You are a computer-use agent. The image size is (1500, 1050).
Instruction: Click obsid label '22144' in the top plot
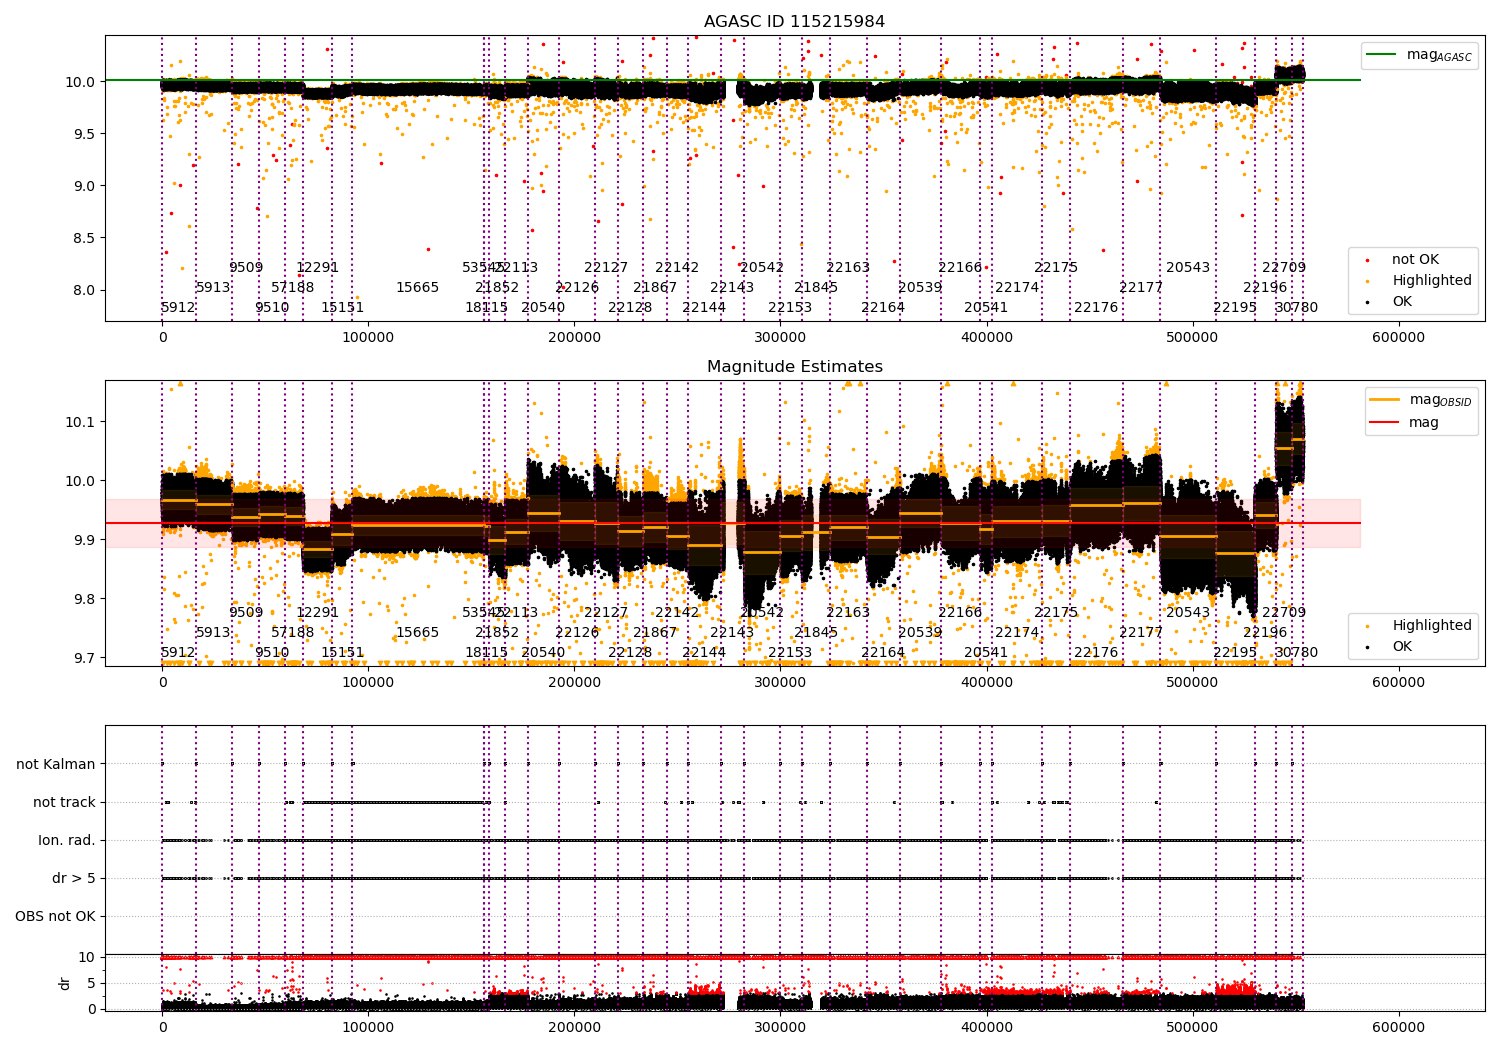coord(704,308)
